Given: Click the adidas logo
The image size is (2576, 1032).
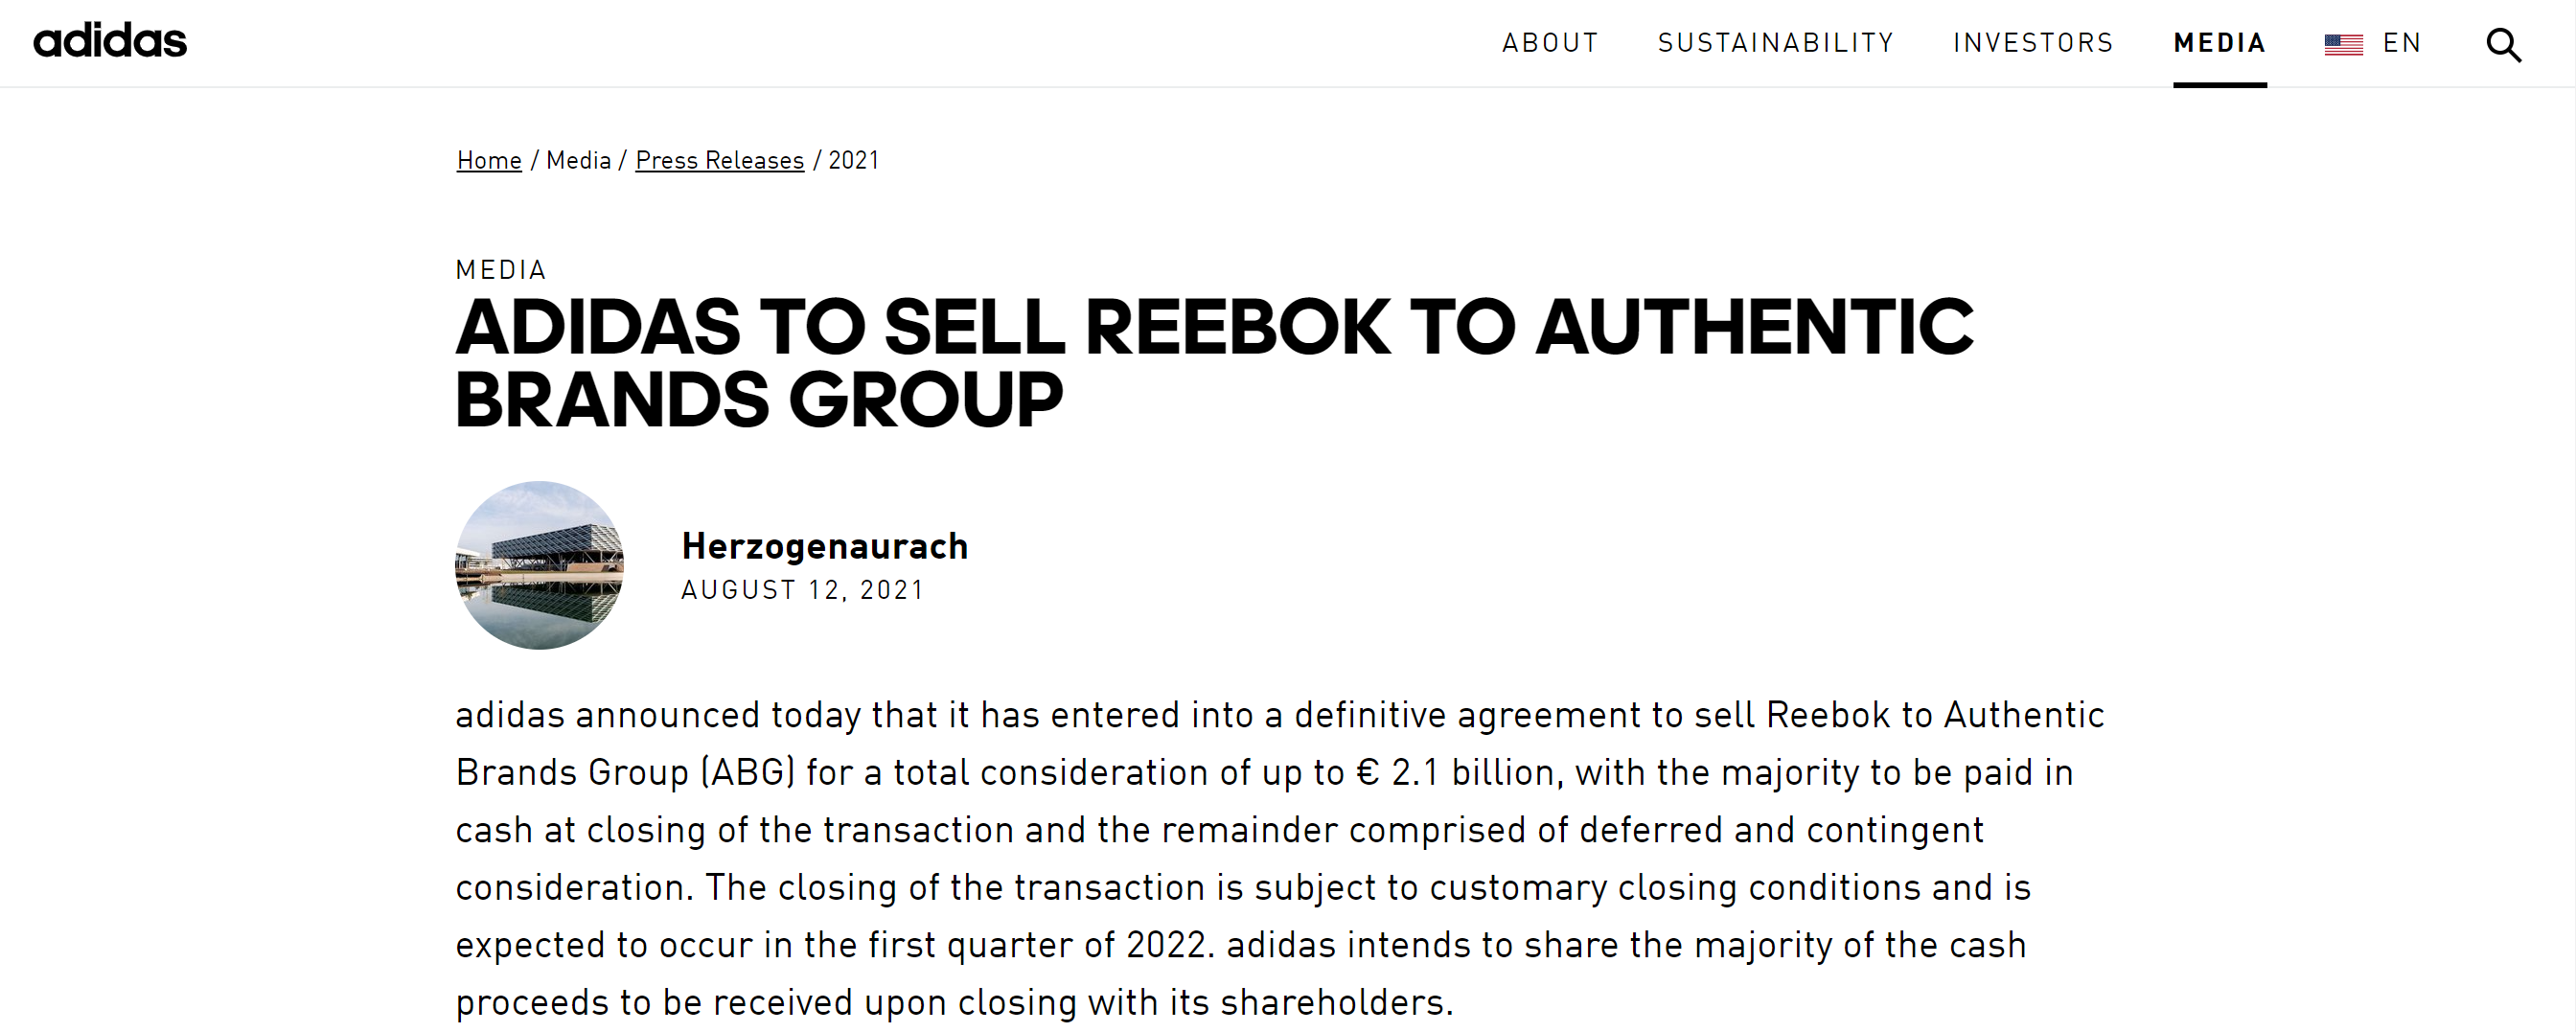Looking at the screenshot, I should pos(110,41).
